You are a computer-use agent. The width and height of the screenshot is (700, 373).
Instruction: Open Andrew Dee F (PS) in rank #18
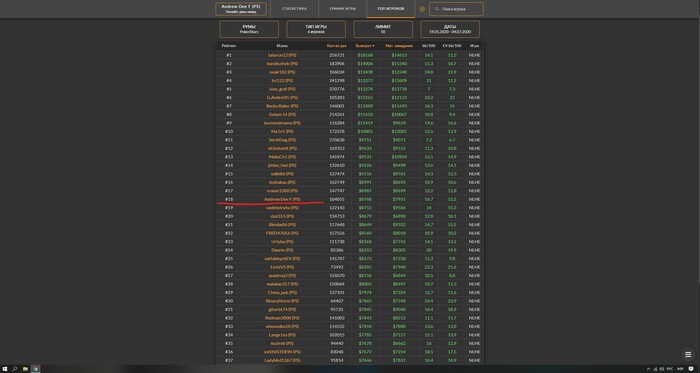tap(282, 199)
